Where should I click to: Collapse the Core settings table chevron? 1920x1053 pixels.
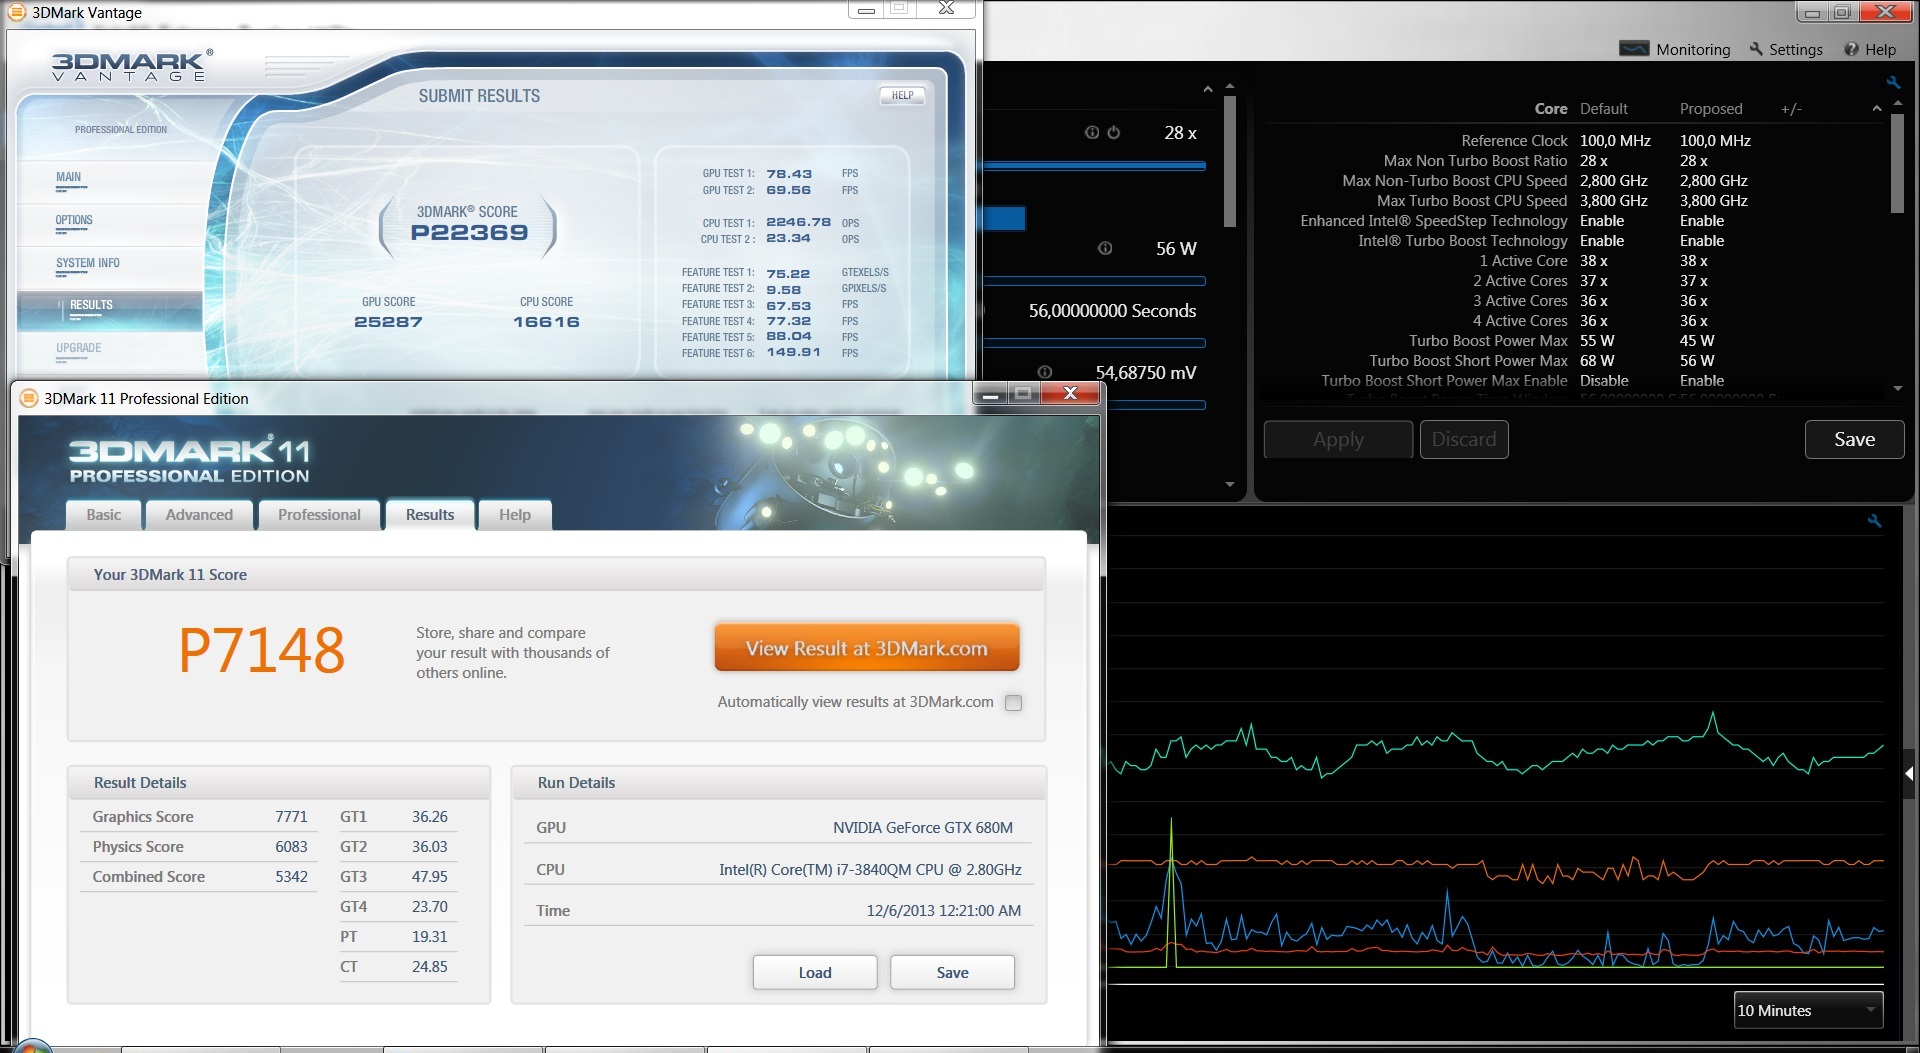[x=1877, y=108]
